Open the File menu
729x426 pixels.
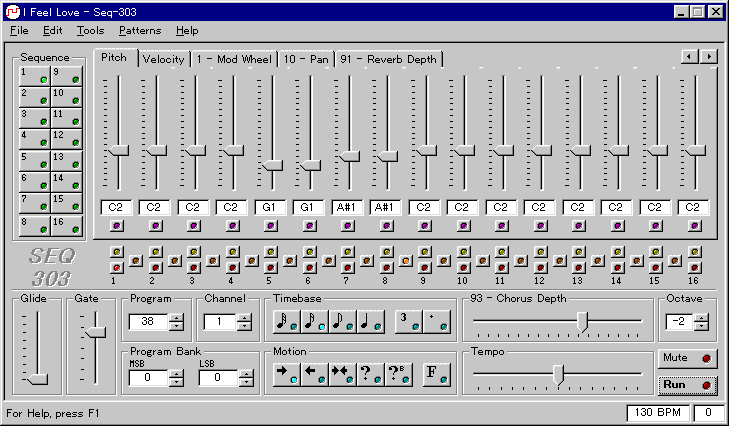[19, 31]
